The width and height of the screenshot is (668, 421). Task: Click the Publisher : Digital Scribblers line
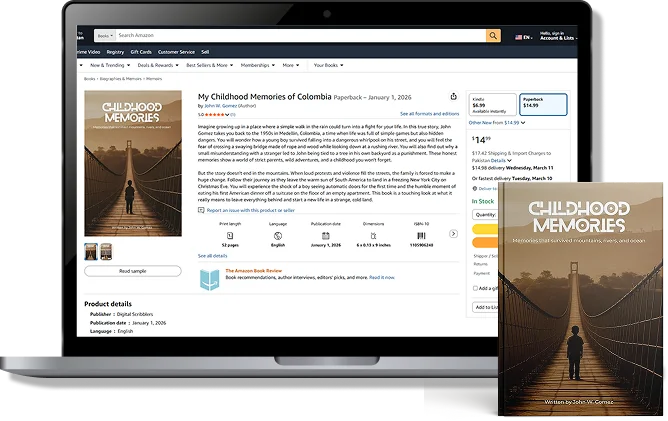tap(121, 314)
